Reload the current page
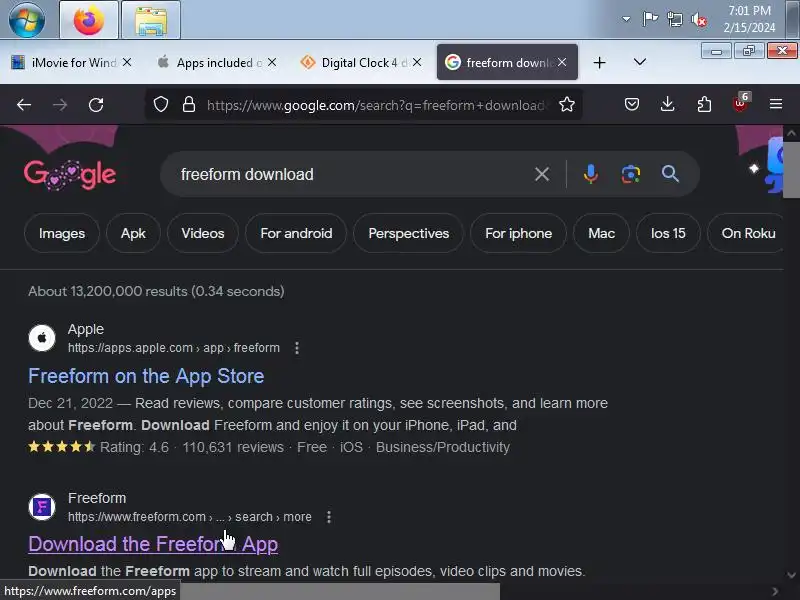The image size is (800, 600). tap(96, 105)
